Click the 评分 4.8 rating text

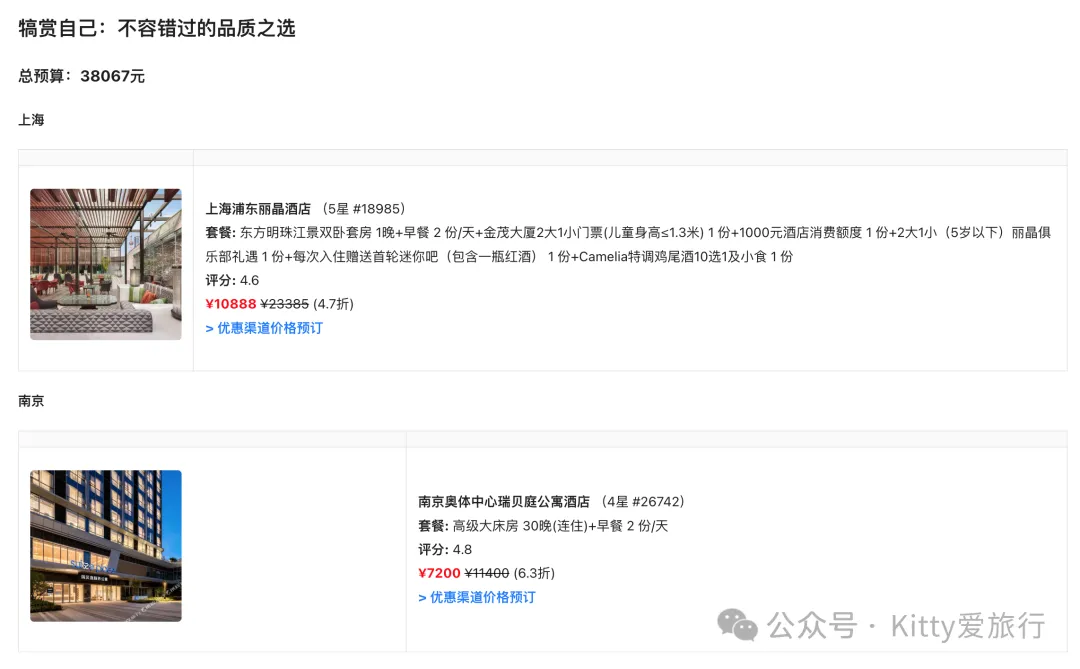(x=445, y=550)
